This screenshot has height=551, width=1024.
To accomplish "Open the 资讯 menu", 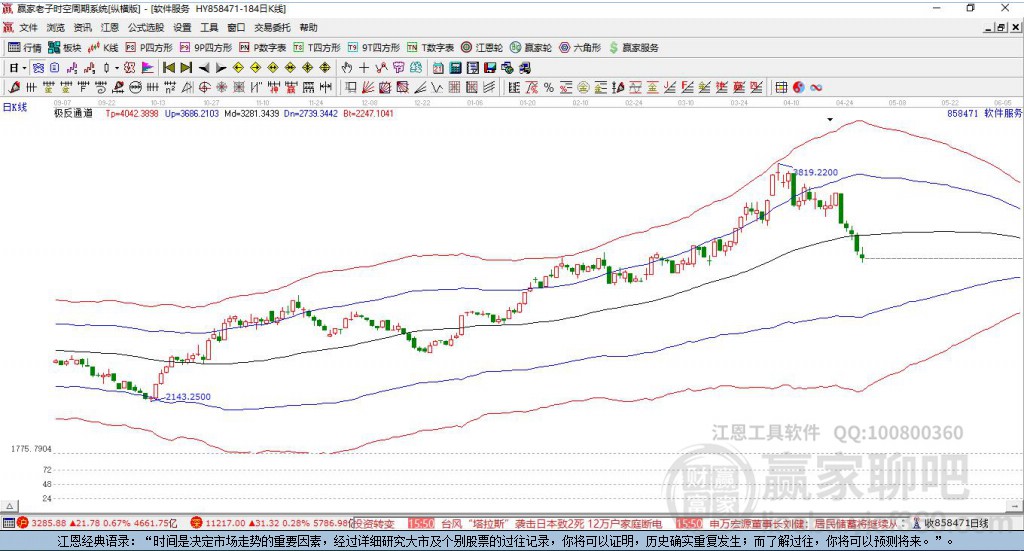I will [x=82, y=27].
